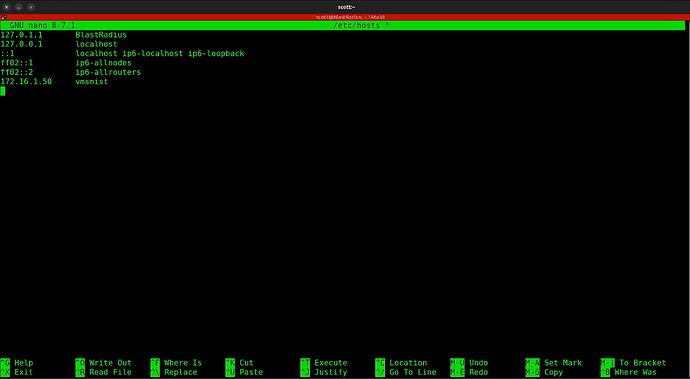Click the ^\ Replace shortcut

[174, 372]
